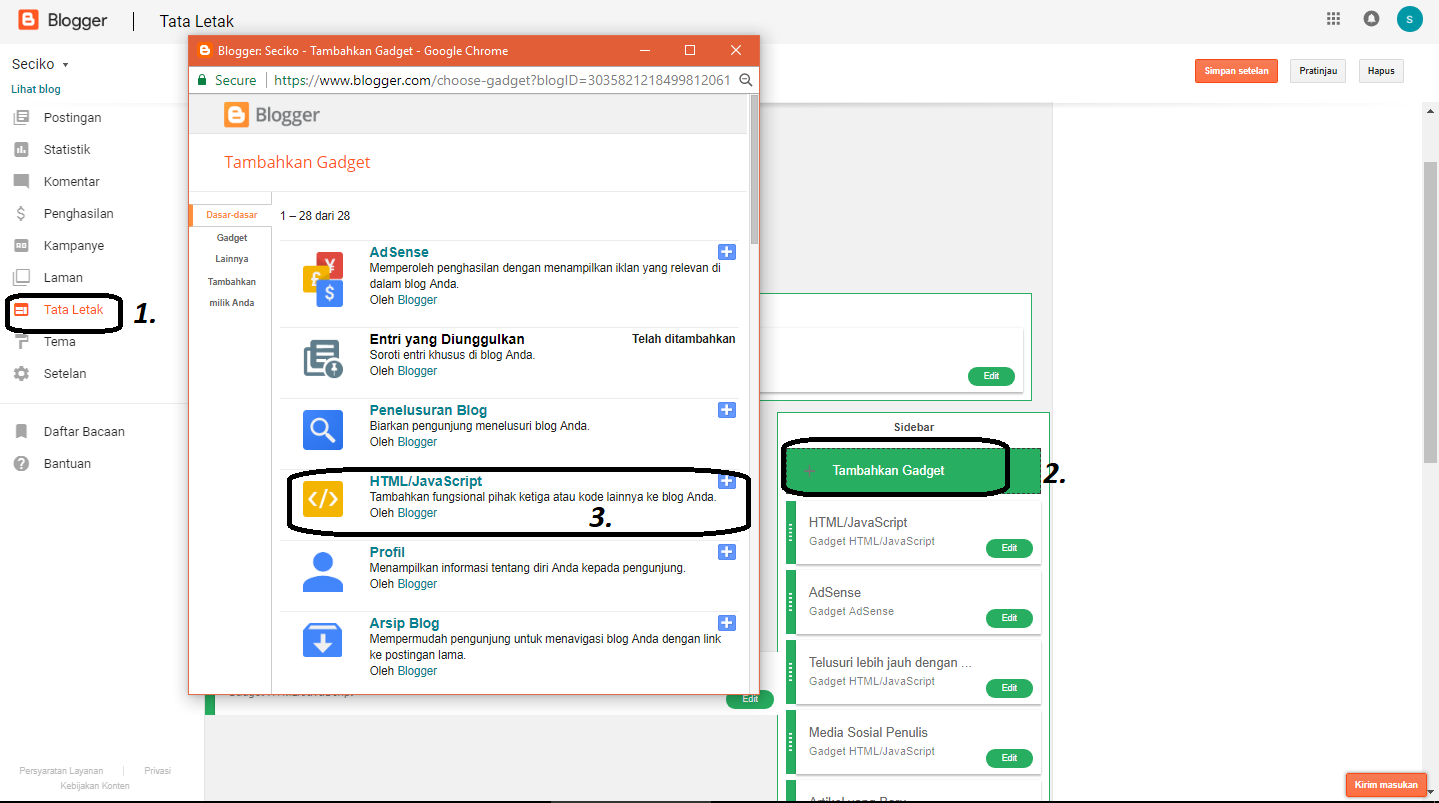The width and height of the screenshot is (1439, 803).
Task: Click the Tambahkan Gadget popup heading
Action: pos(297,162)
